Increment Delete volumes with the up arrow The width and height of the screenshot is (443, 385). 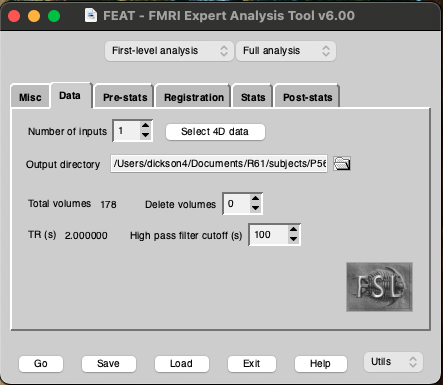coord(255,198)
